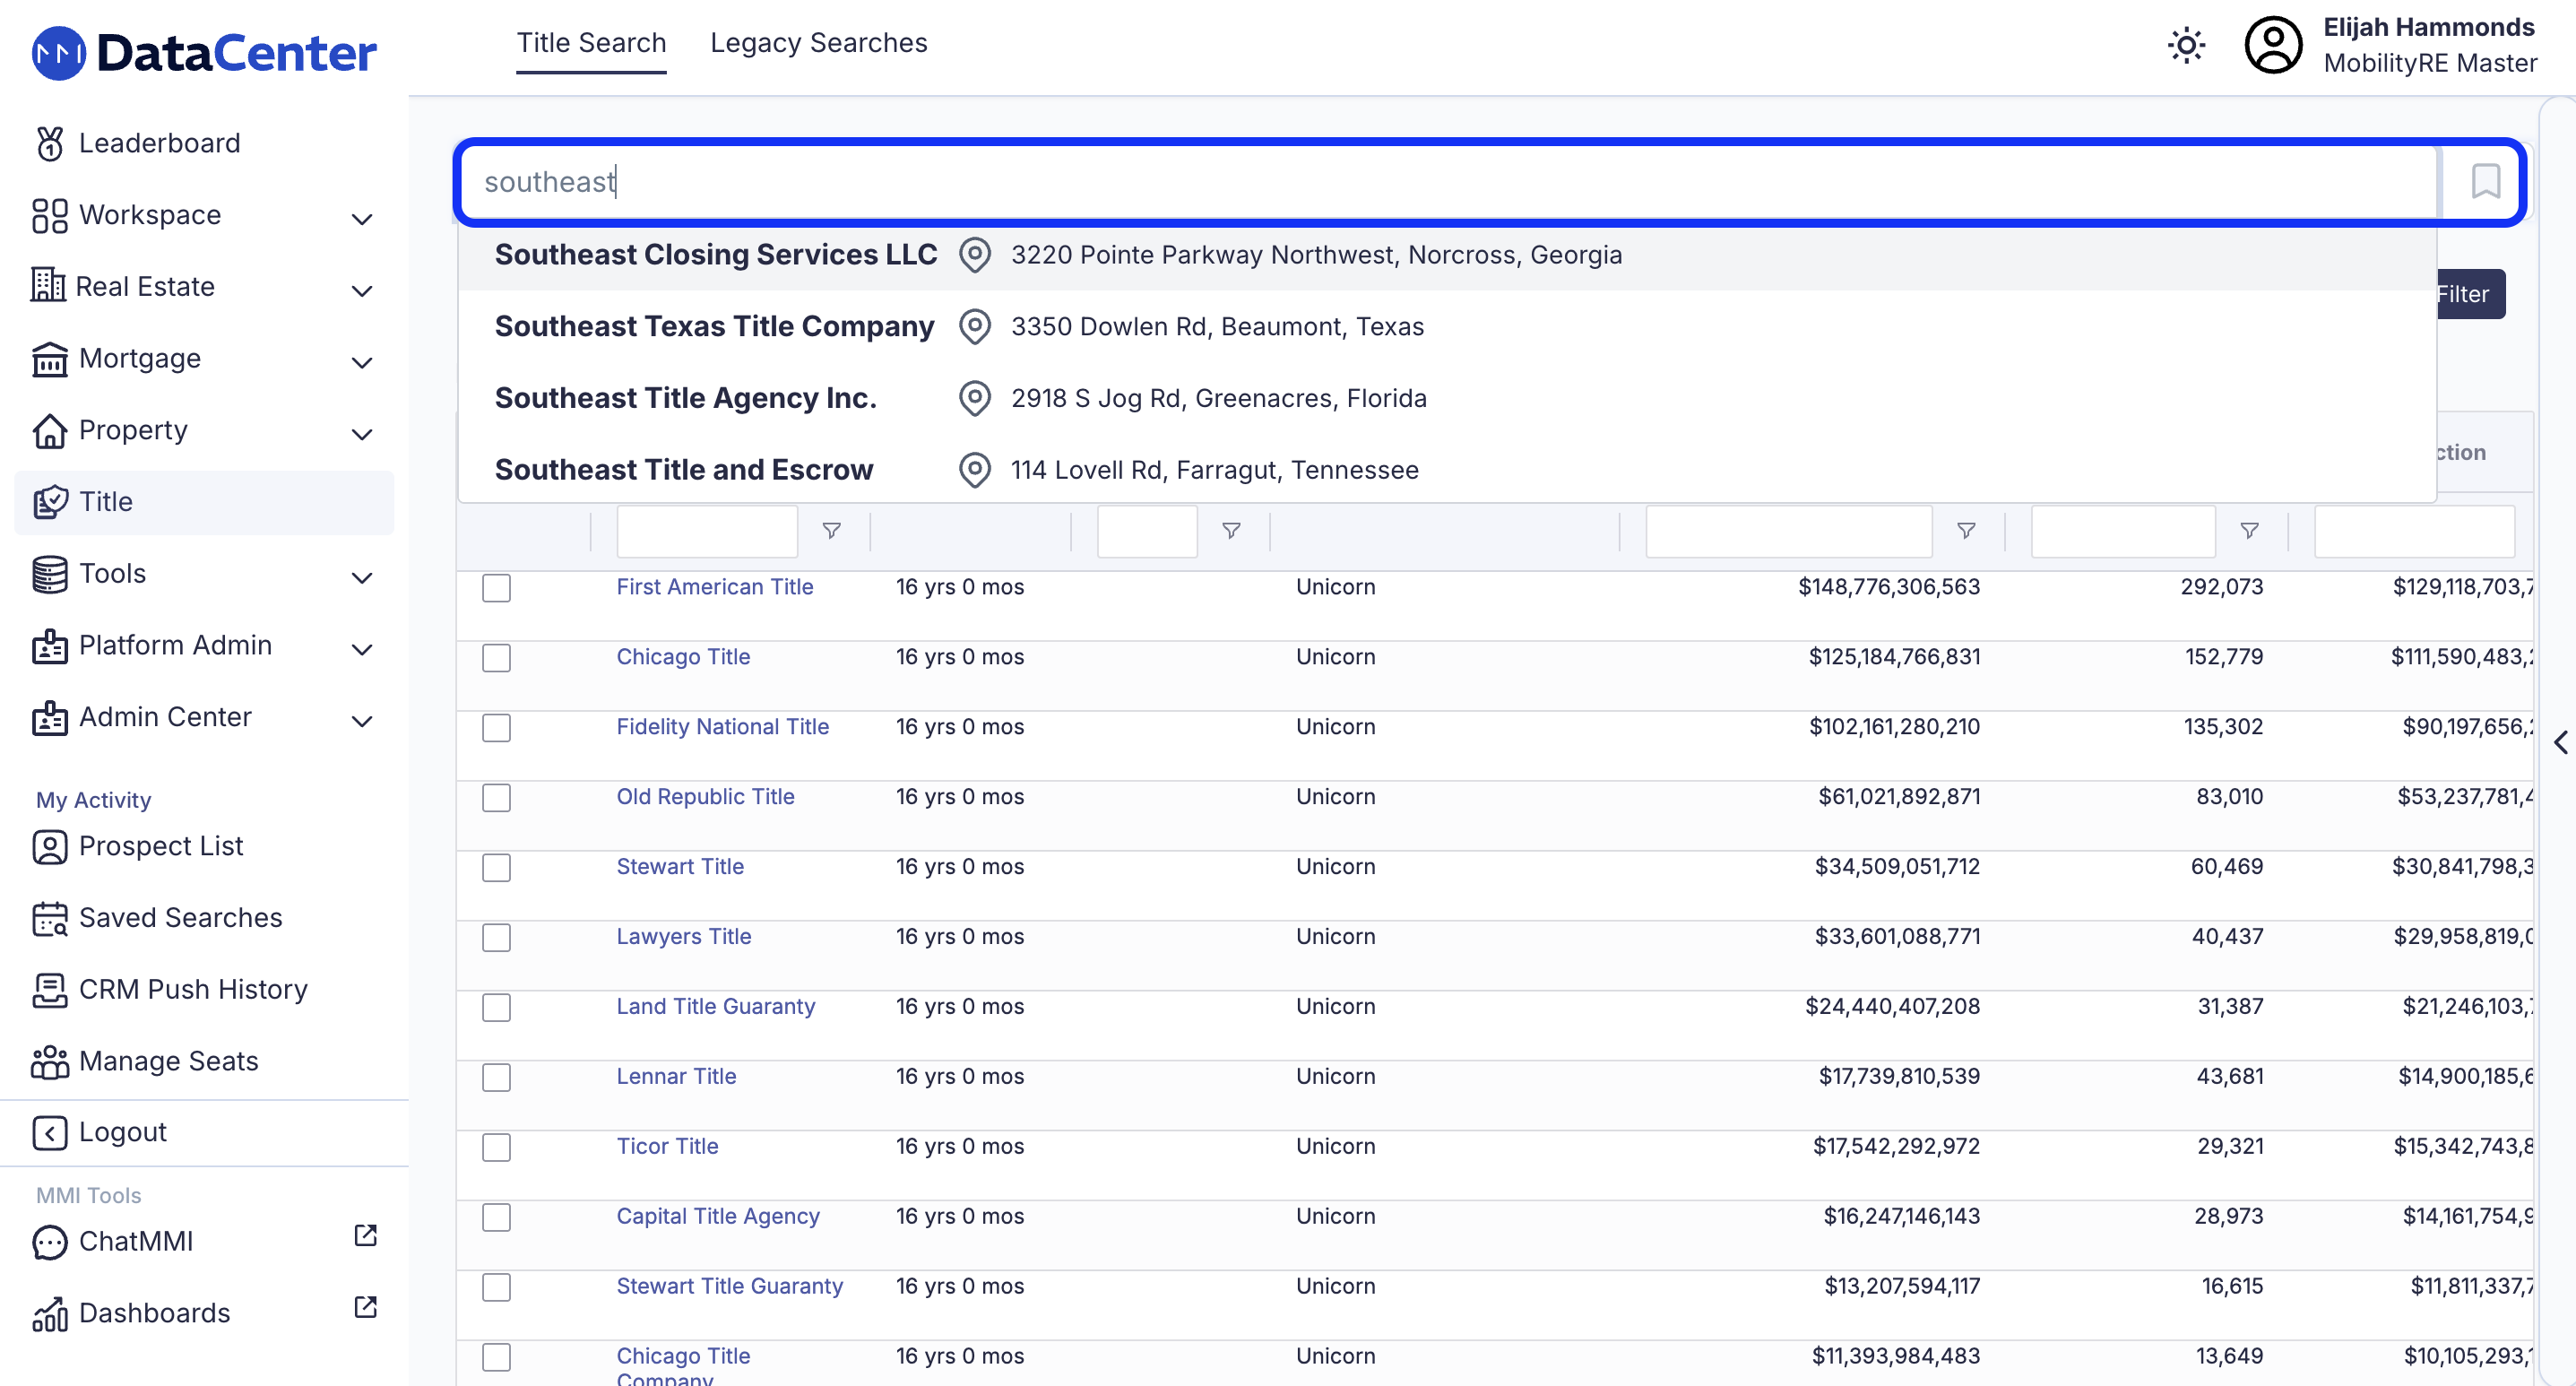Click the Dashboards chart icon

[49, 1313]
